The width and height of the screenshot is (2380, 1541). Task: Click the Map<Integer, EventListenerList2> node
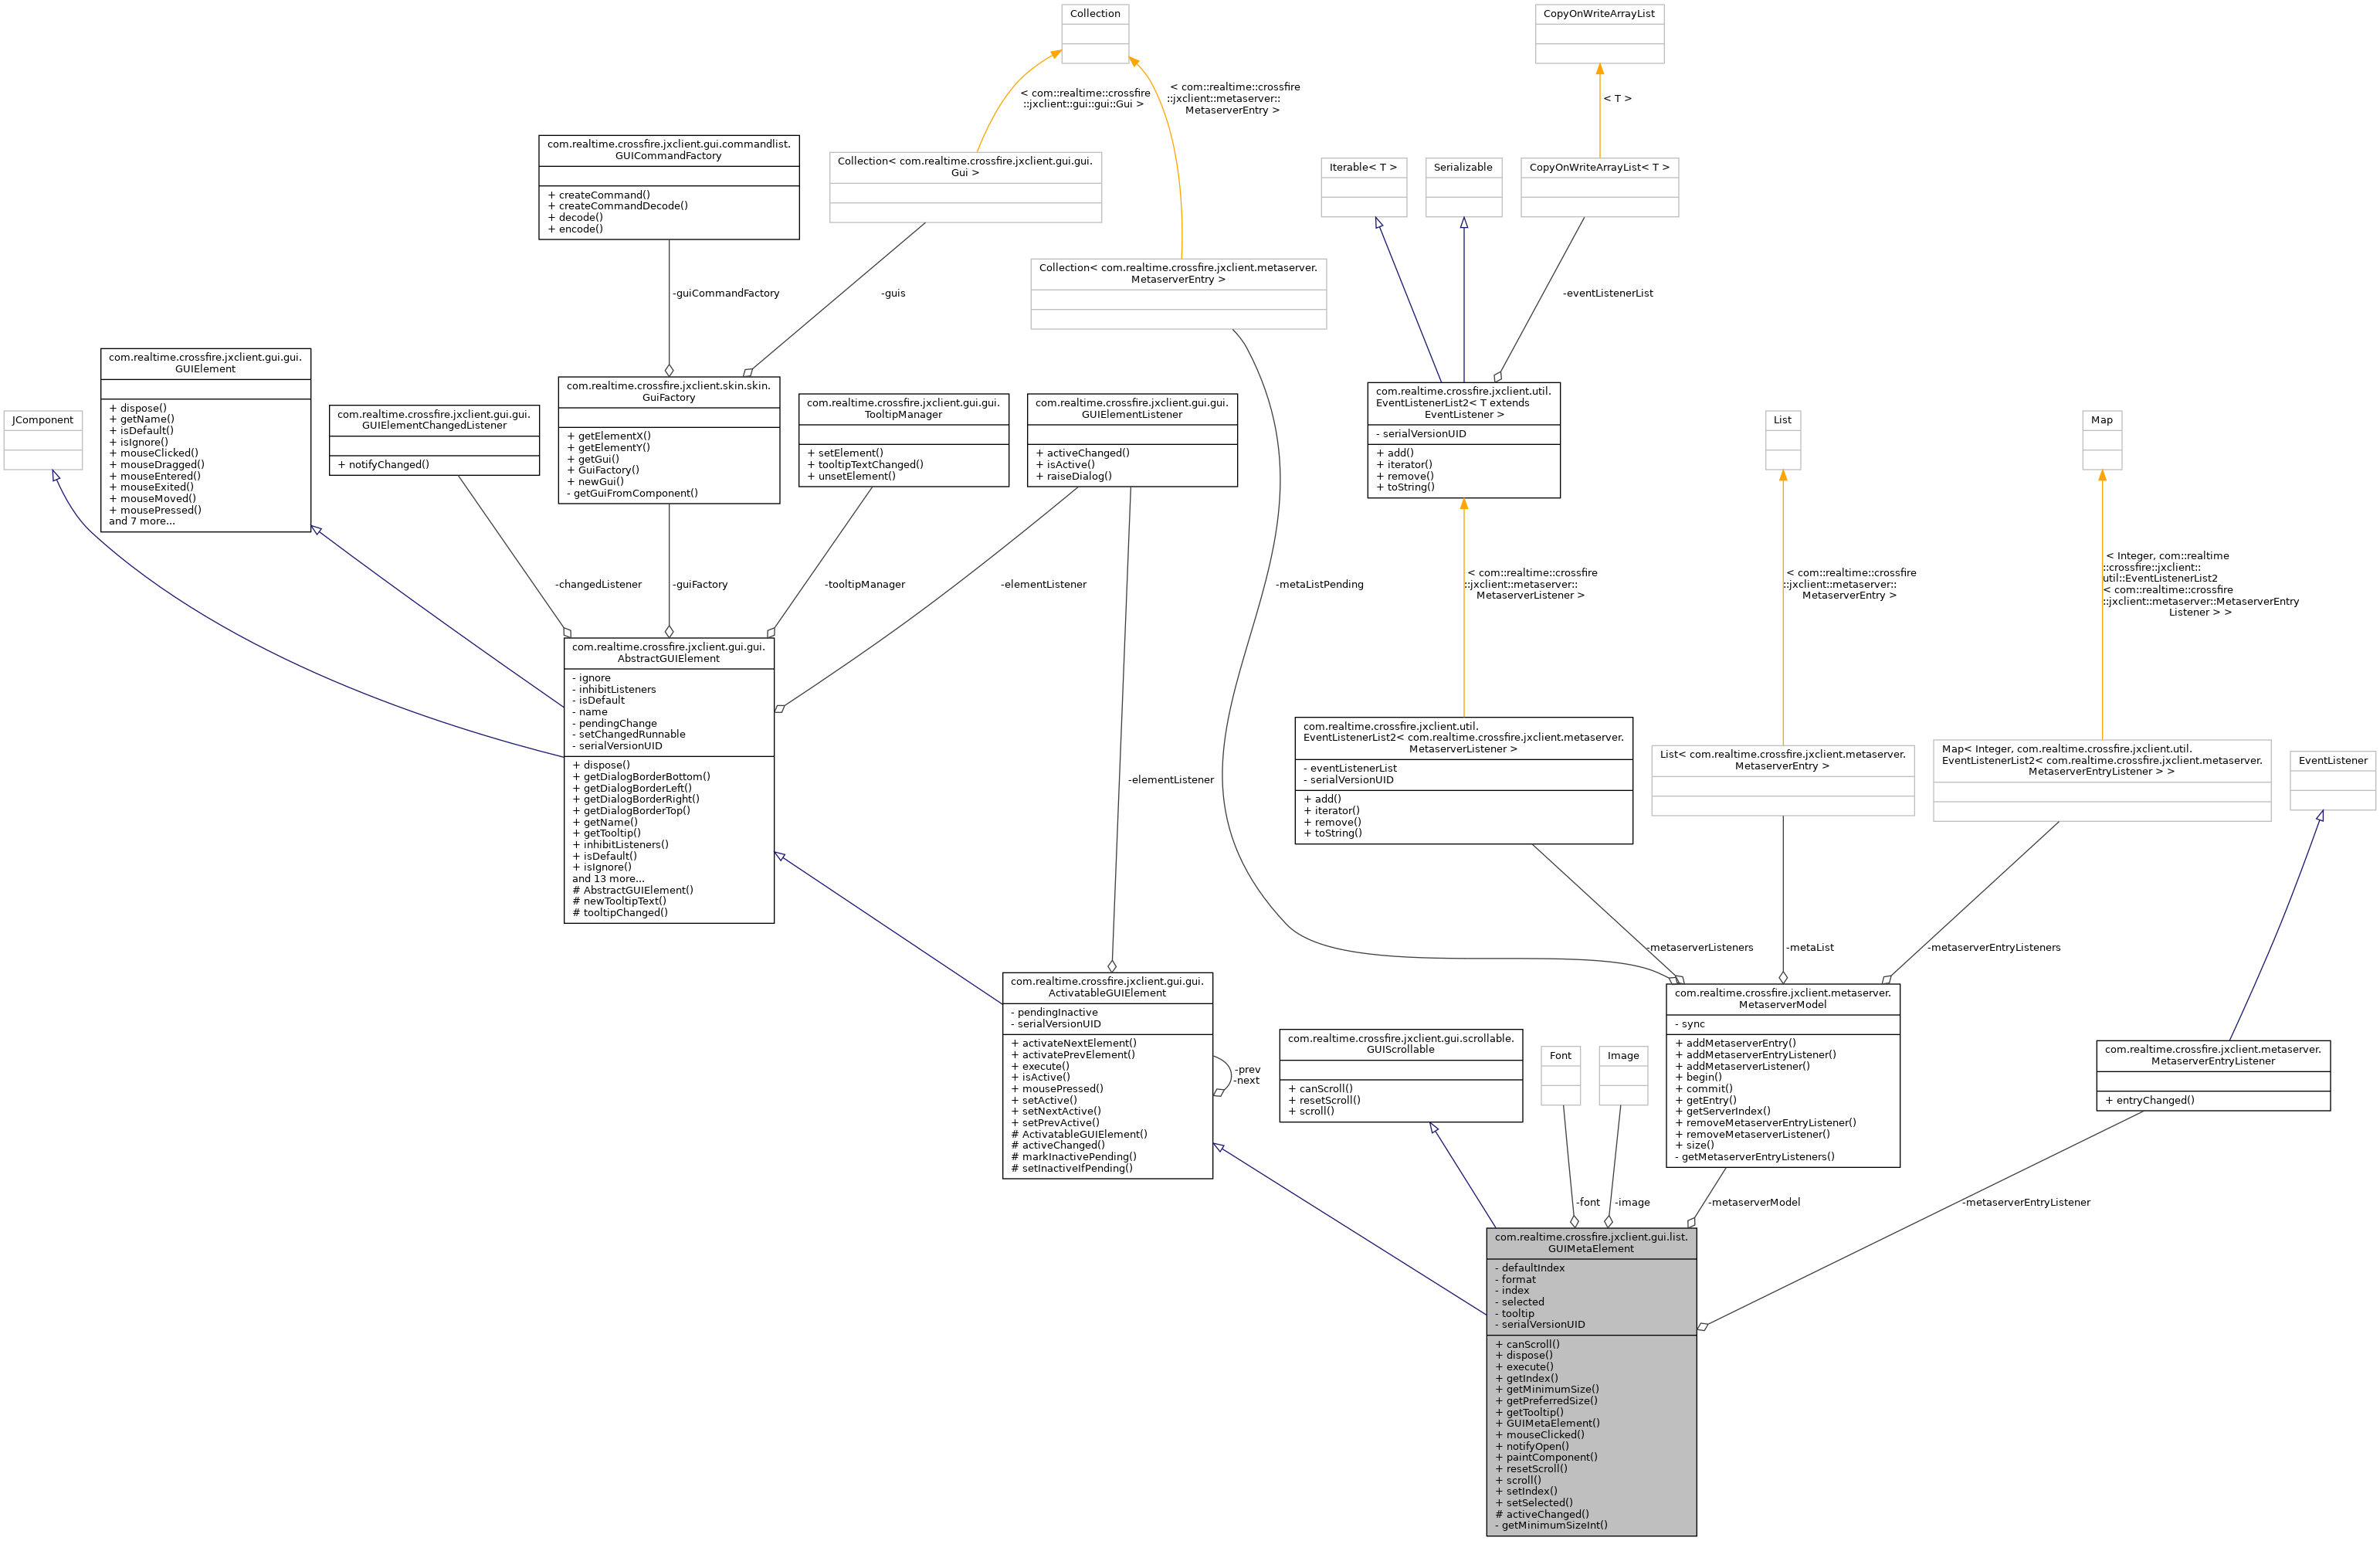(x=2102, y=780)
